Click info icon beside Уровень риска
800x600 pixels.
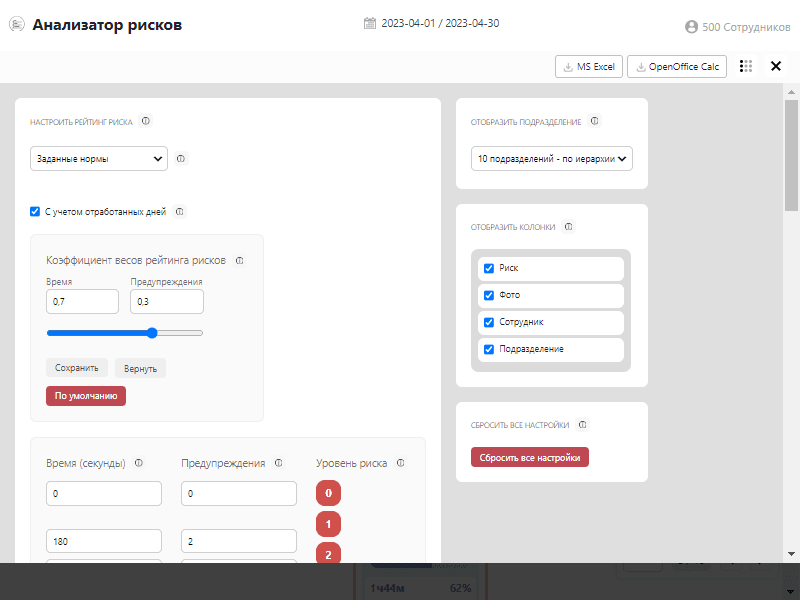pyautogui.click(x=400, y=463)
